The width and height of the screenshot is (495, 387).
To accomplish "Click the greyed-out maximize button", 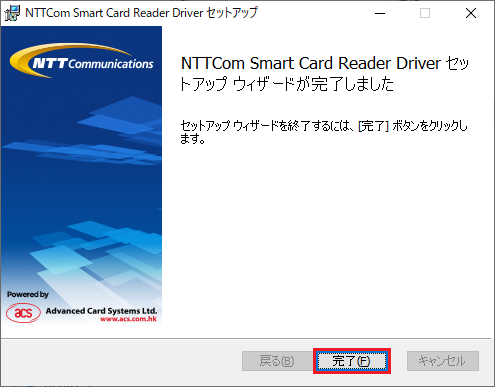I will point(425,13).
